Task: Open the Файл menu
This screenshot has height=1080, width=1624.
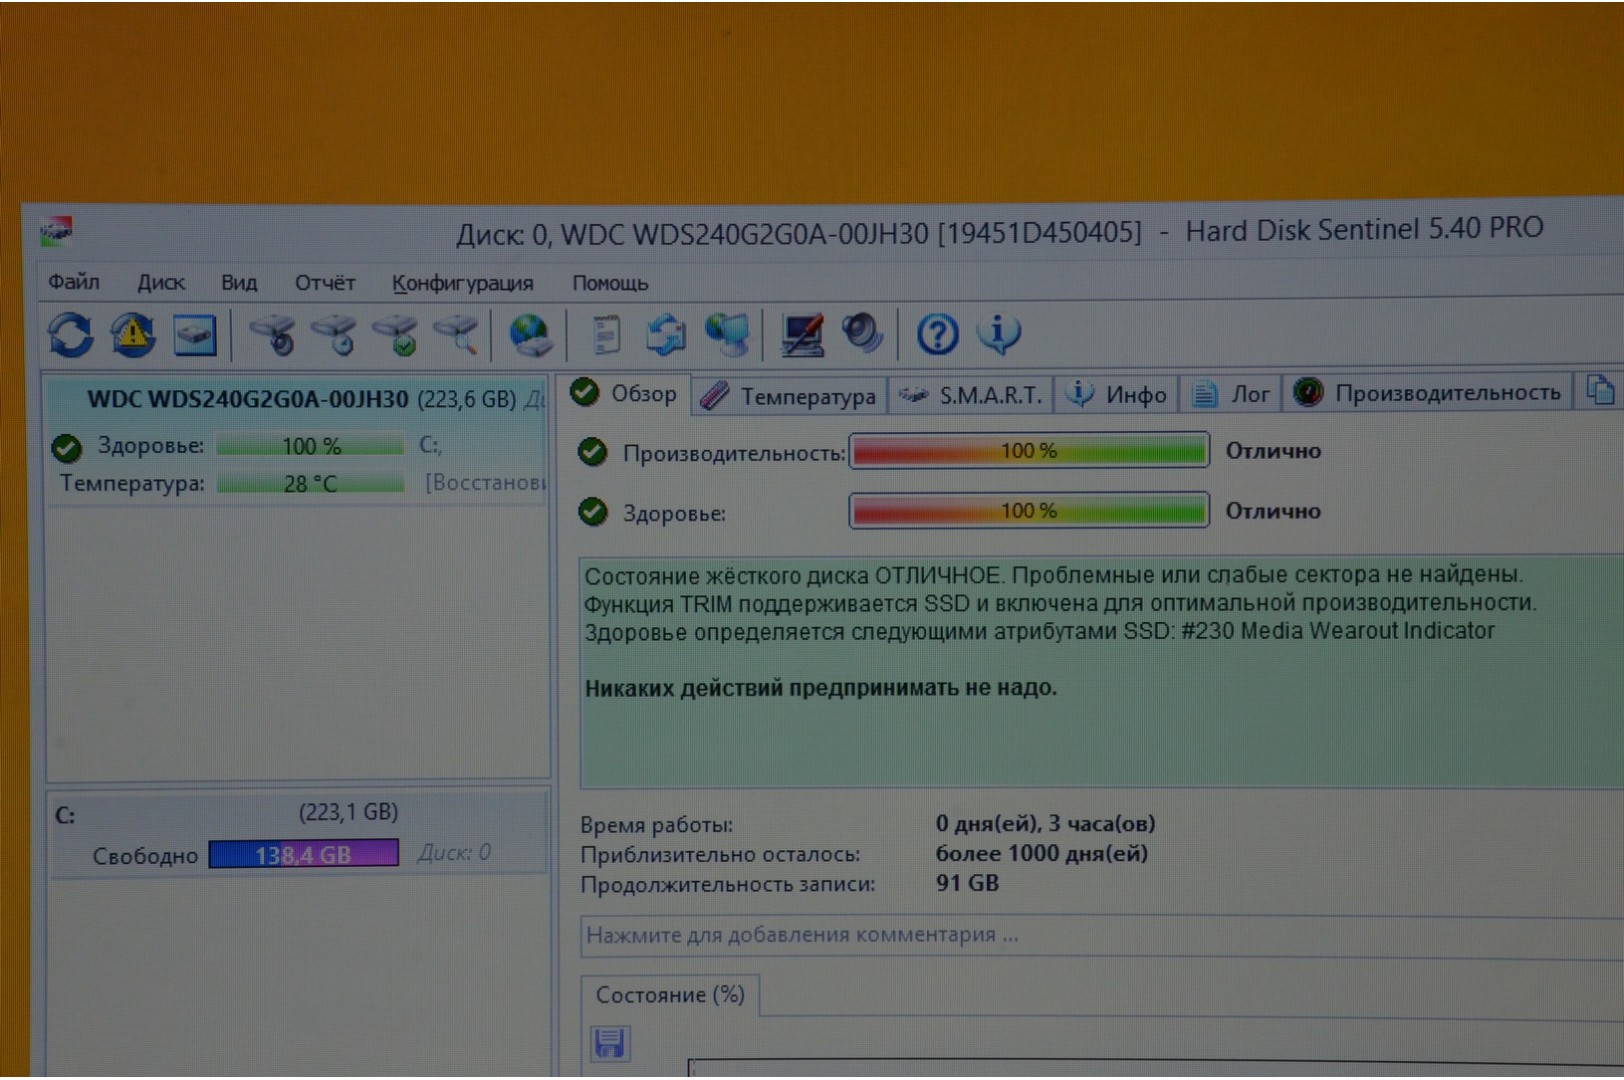Action: click(x=74, y=282)
